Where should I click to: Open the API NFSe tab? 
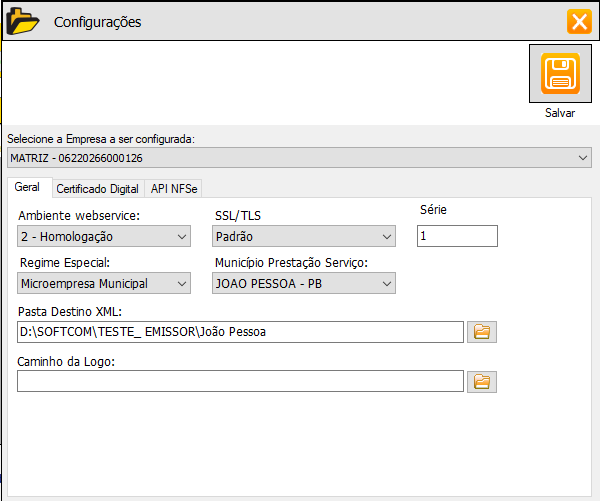pyautogui.click(x=174, y=188)
